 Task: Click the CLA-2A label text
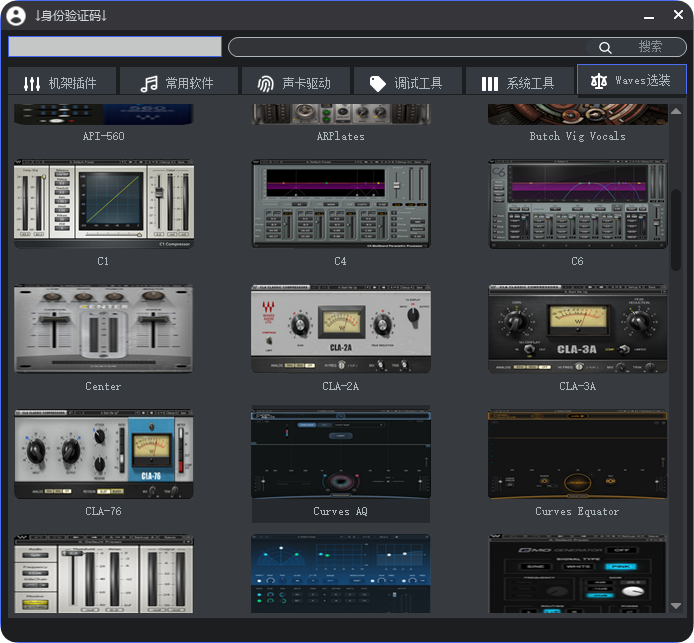(341, 386)
